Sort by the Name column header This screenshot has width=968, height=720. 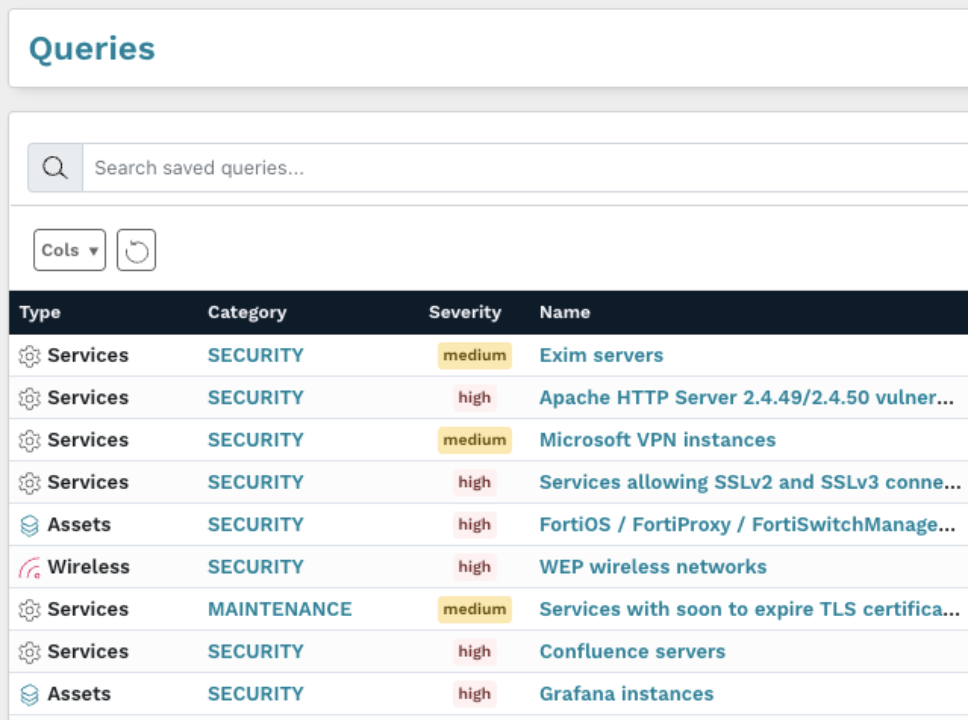(565, 312)
